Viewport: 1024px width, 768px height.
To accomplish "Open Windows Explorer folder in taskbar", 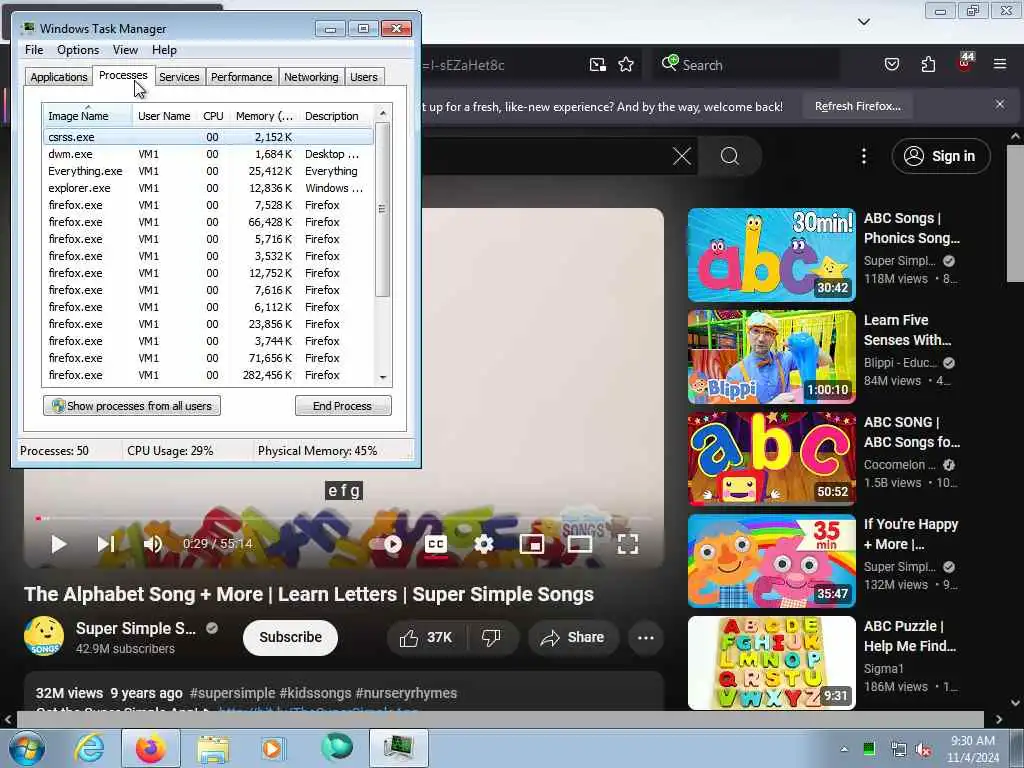I will tap(213, 748).
